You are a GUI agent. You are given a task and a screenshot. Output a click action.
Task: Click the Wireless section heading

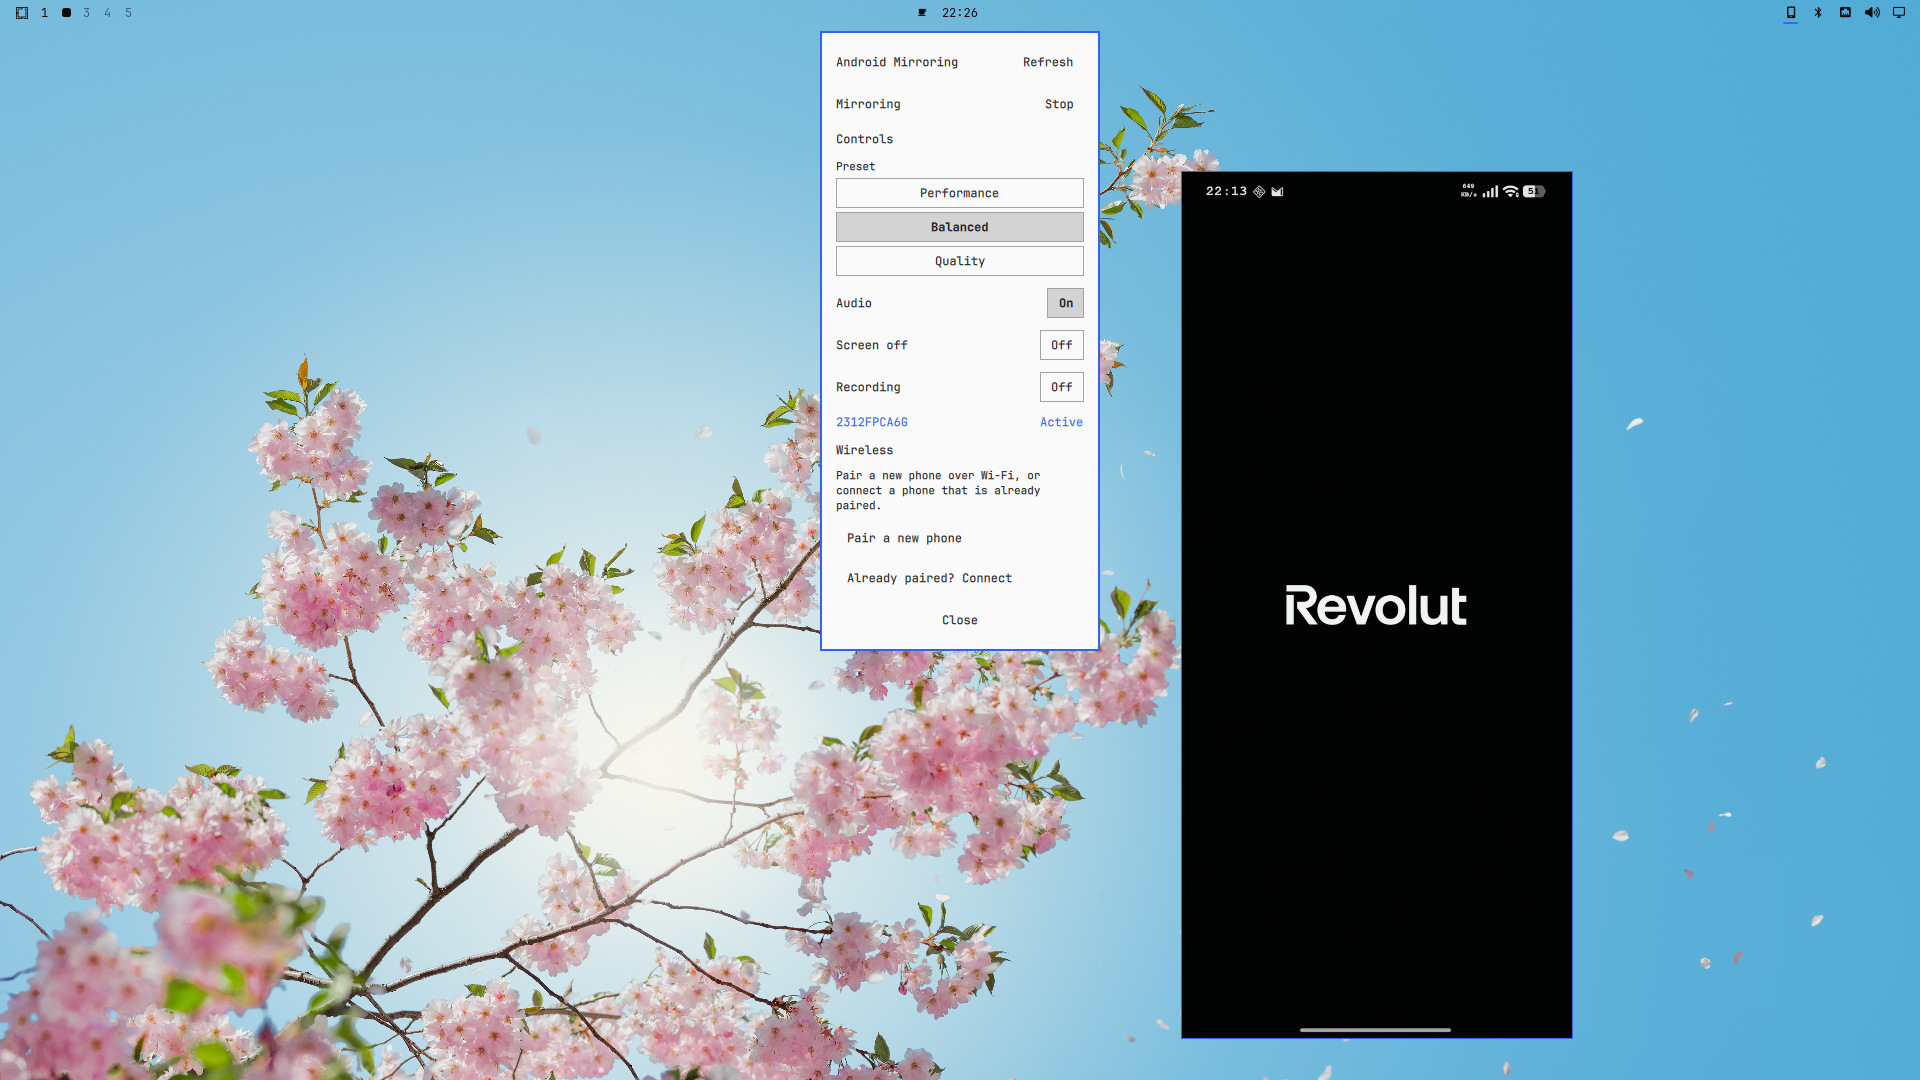864,450
